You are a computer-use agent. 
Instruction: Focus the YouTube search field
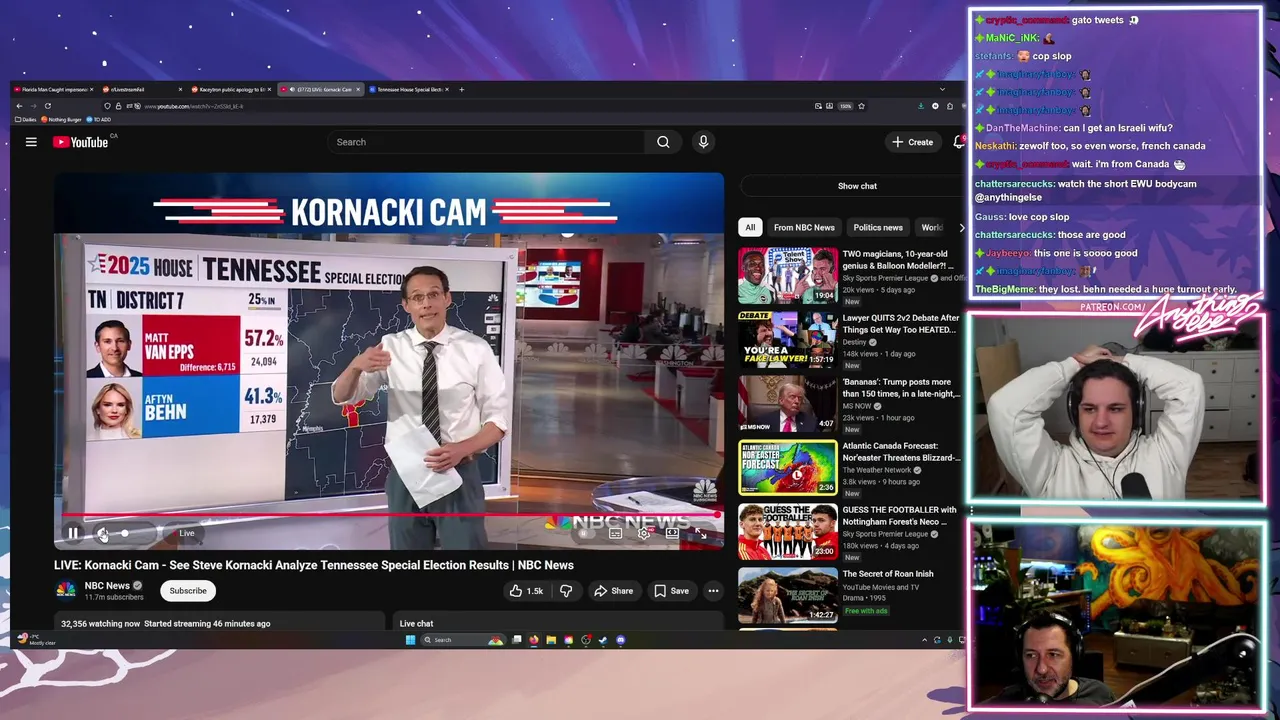tap(487, 142)
